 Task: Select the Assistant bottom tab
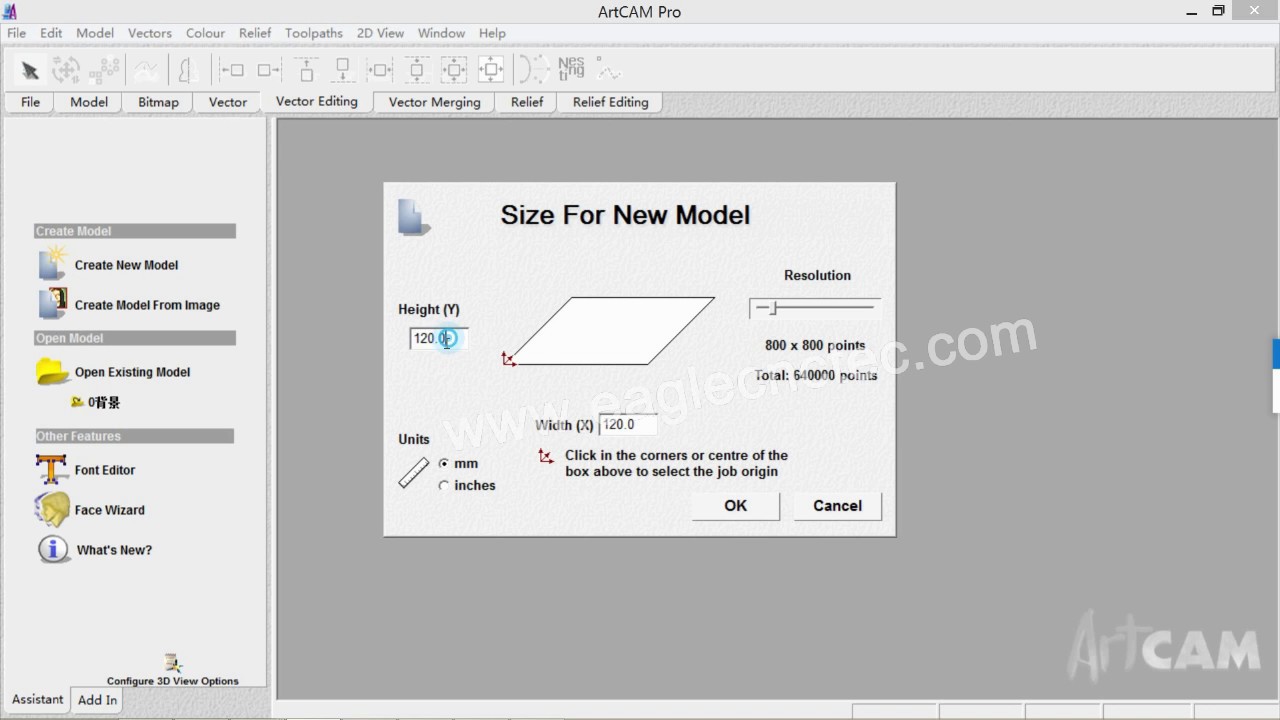(38, 699)
